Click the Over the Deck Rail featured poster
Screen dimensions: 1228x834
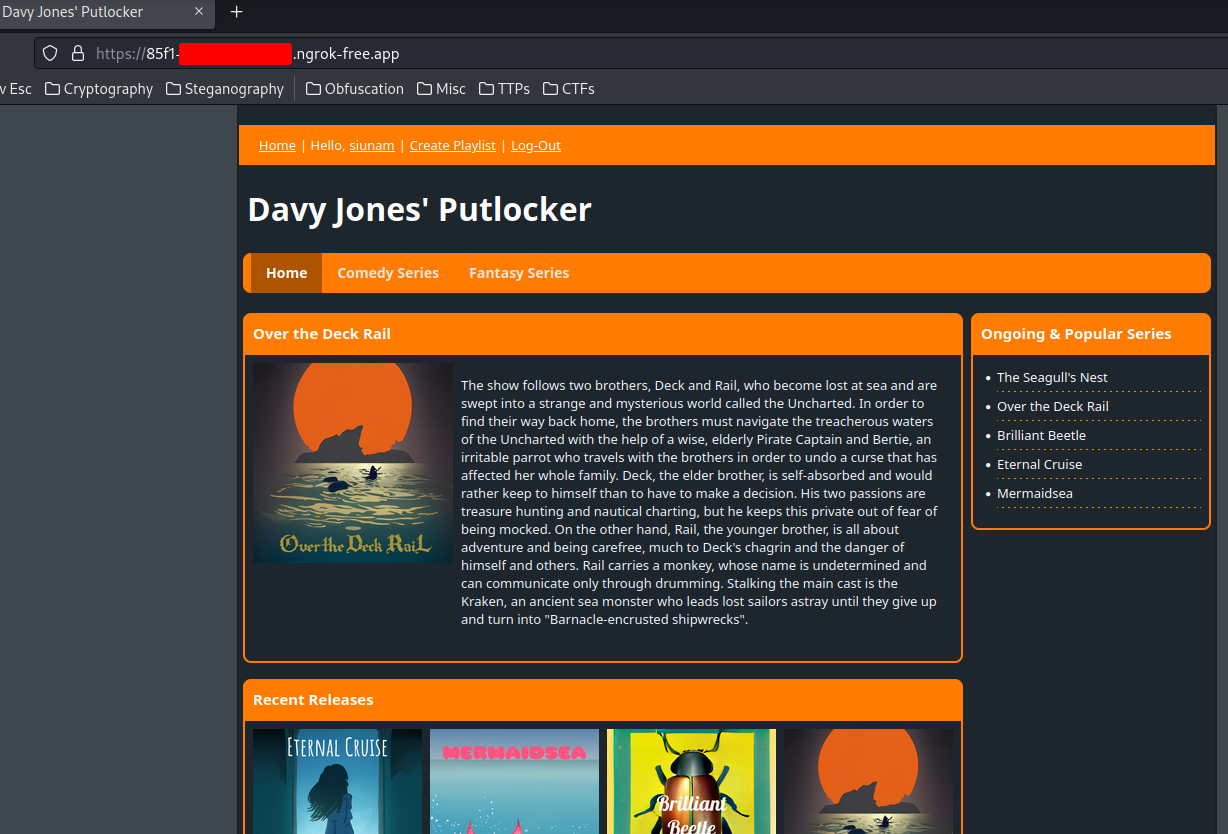353,463
